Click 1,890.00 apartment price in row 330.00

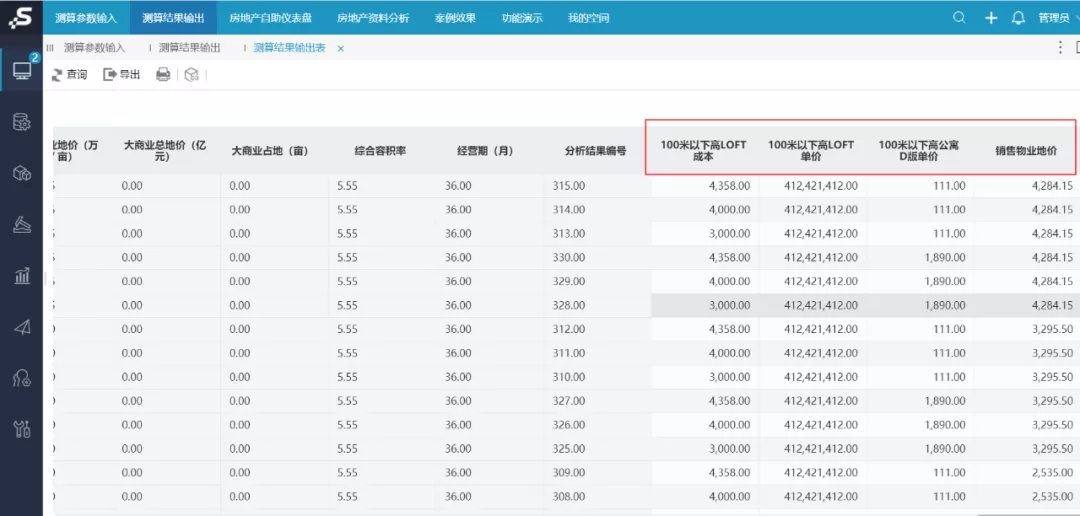(920, 257)
